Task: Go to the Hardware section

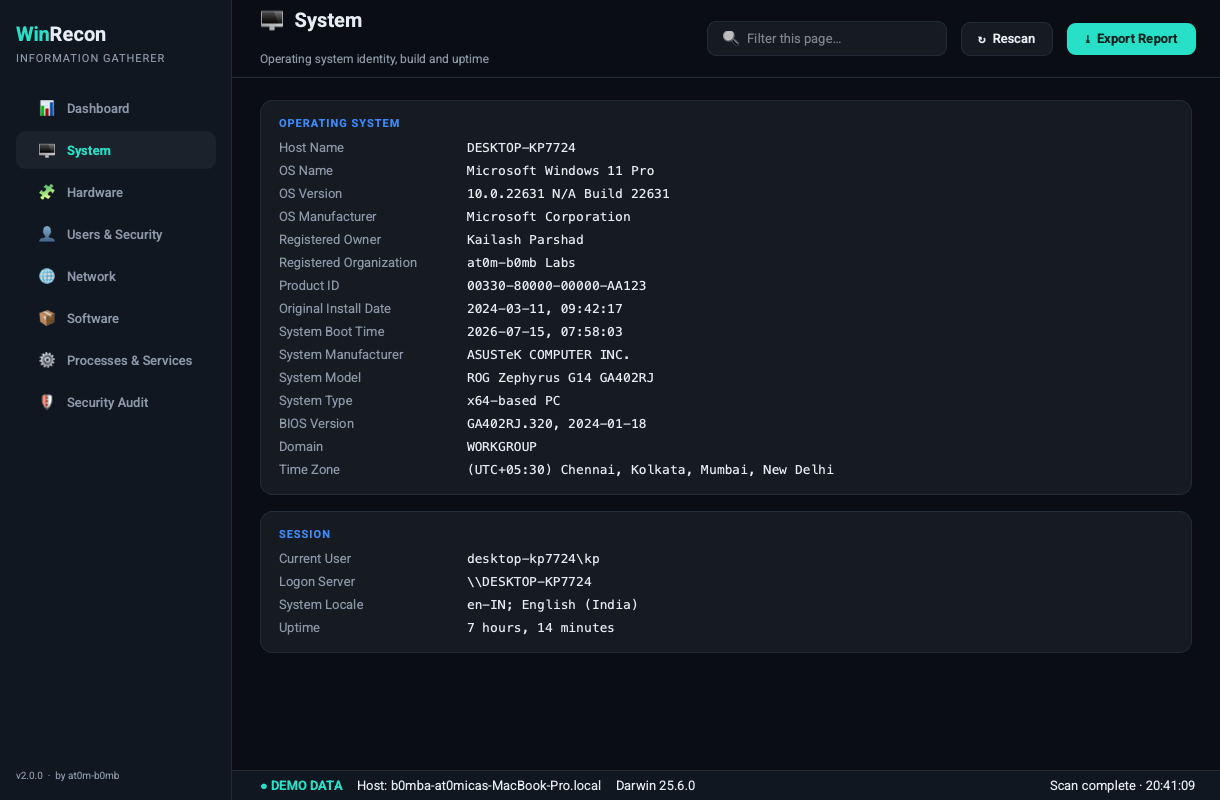Action: [116, 192]
